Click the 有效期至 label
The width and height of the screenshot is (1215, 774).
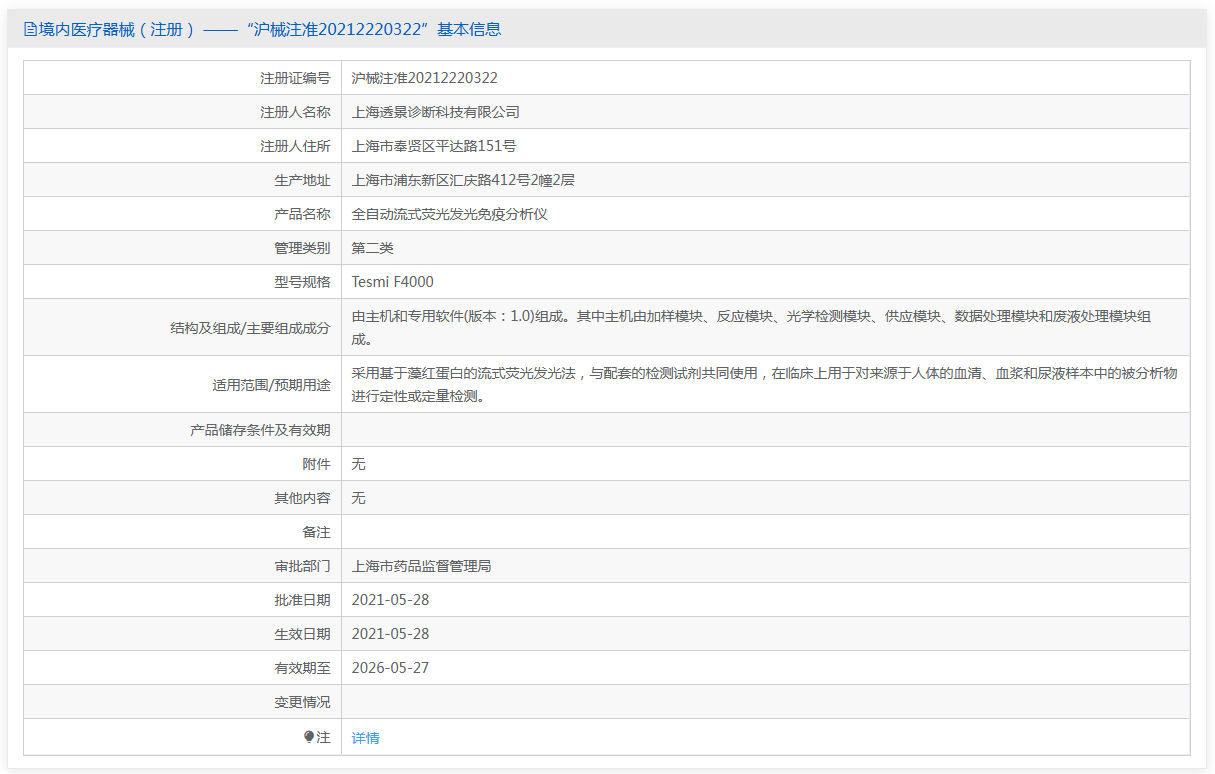[x=302, y=668]
